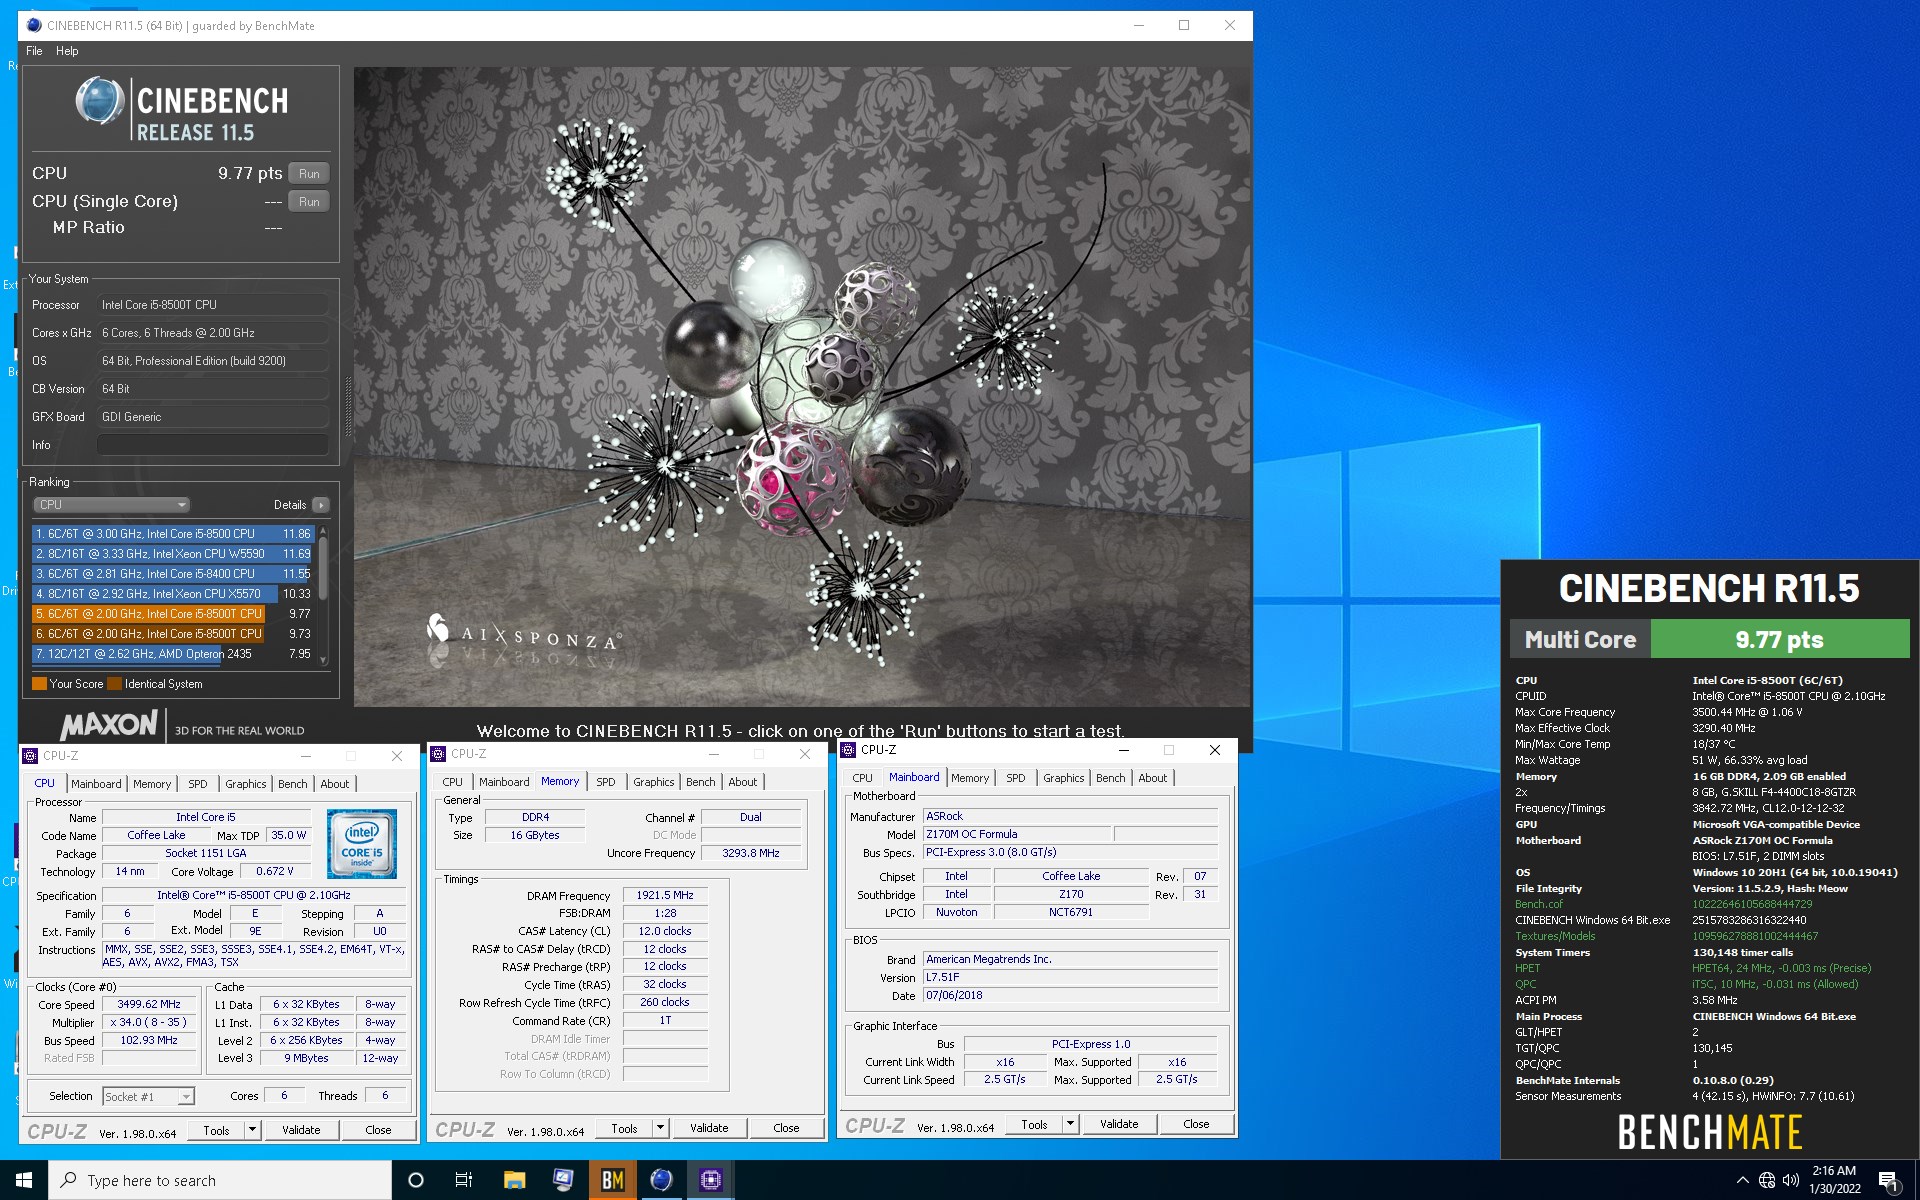Open Bench tab in left CPU-Z
Screen dimensions: 1920x1200
tap(292, 784)
